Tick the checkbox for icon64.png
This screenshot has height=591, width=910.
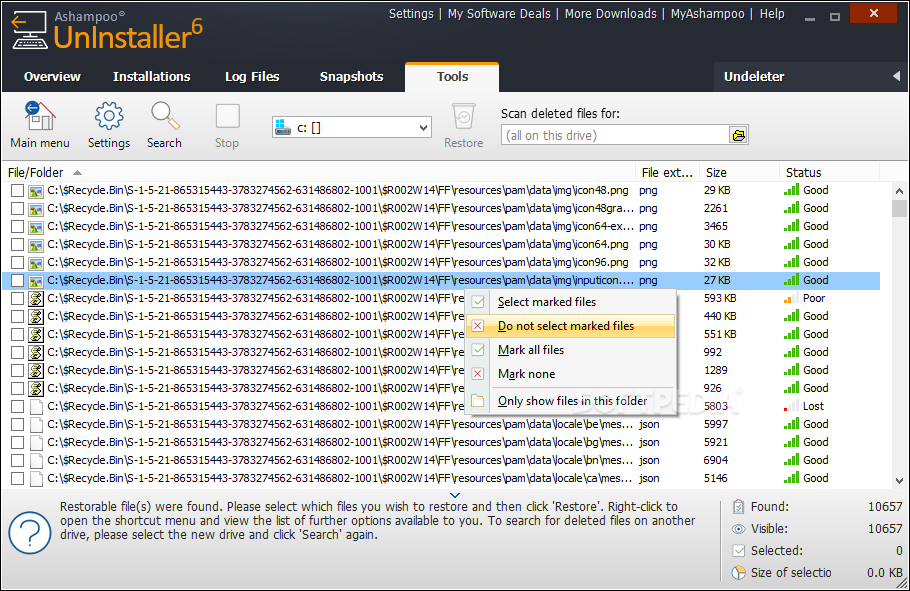pos(17,244)
